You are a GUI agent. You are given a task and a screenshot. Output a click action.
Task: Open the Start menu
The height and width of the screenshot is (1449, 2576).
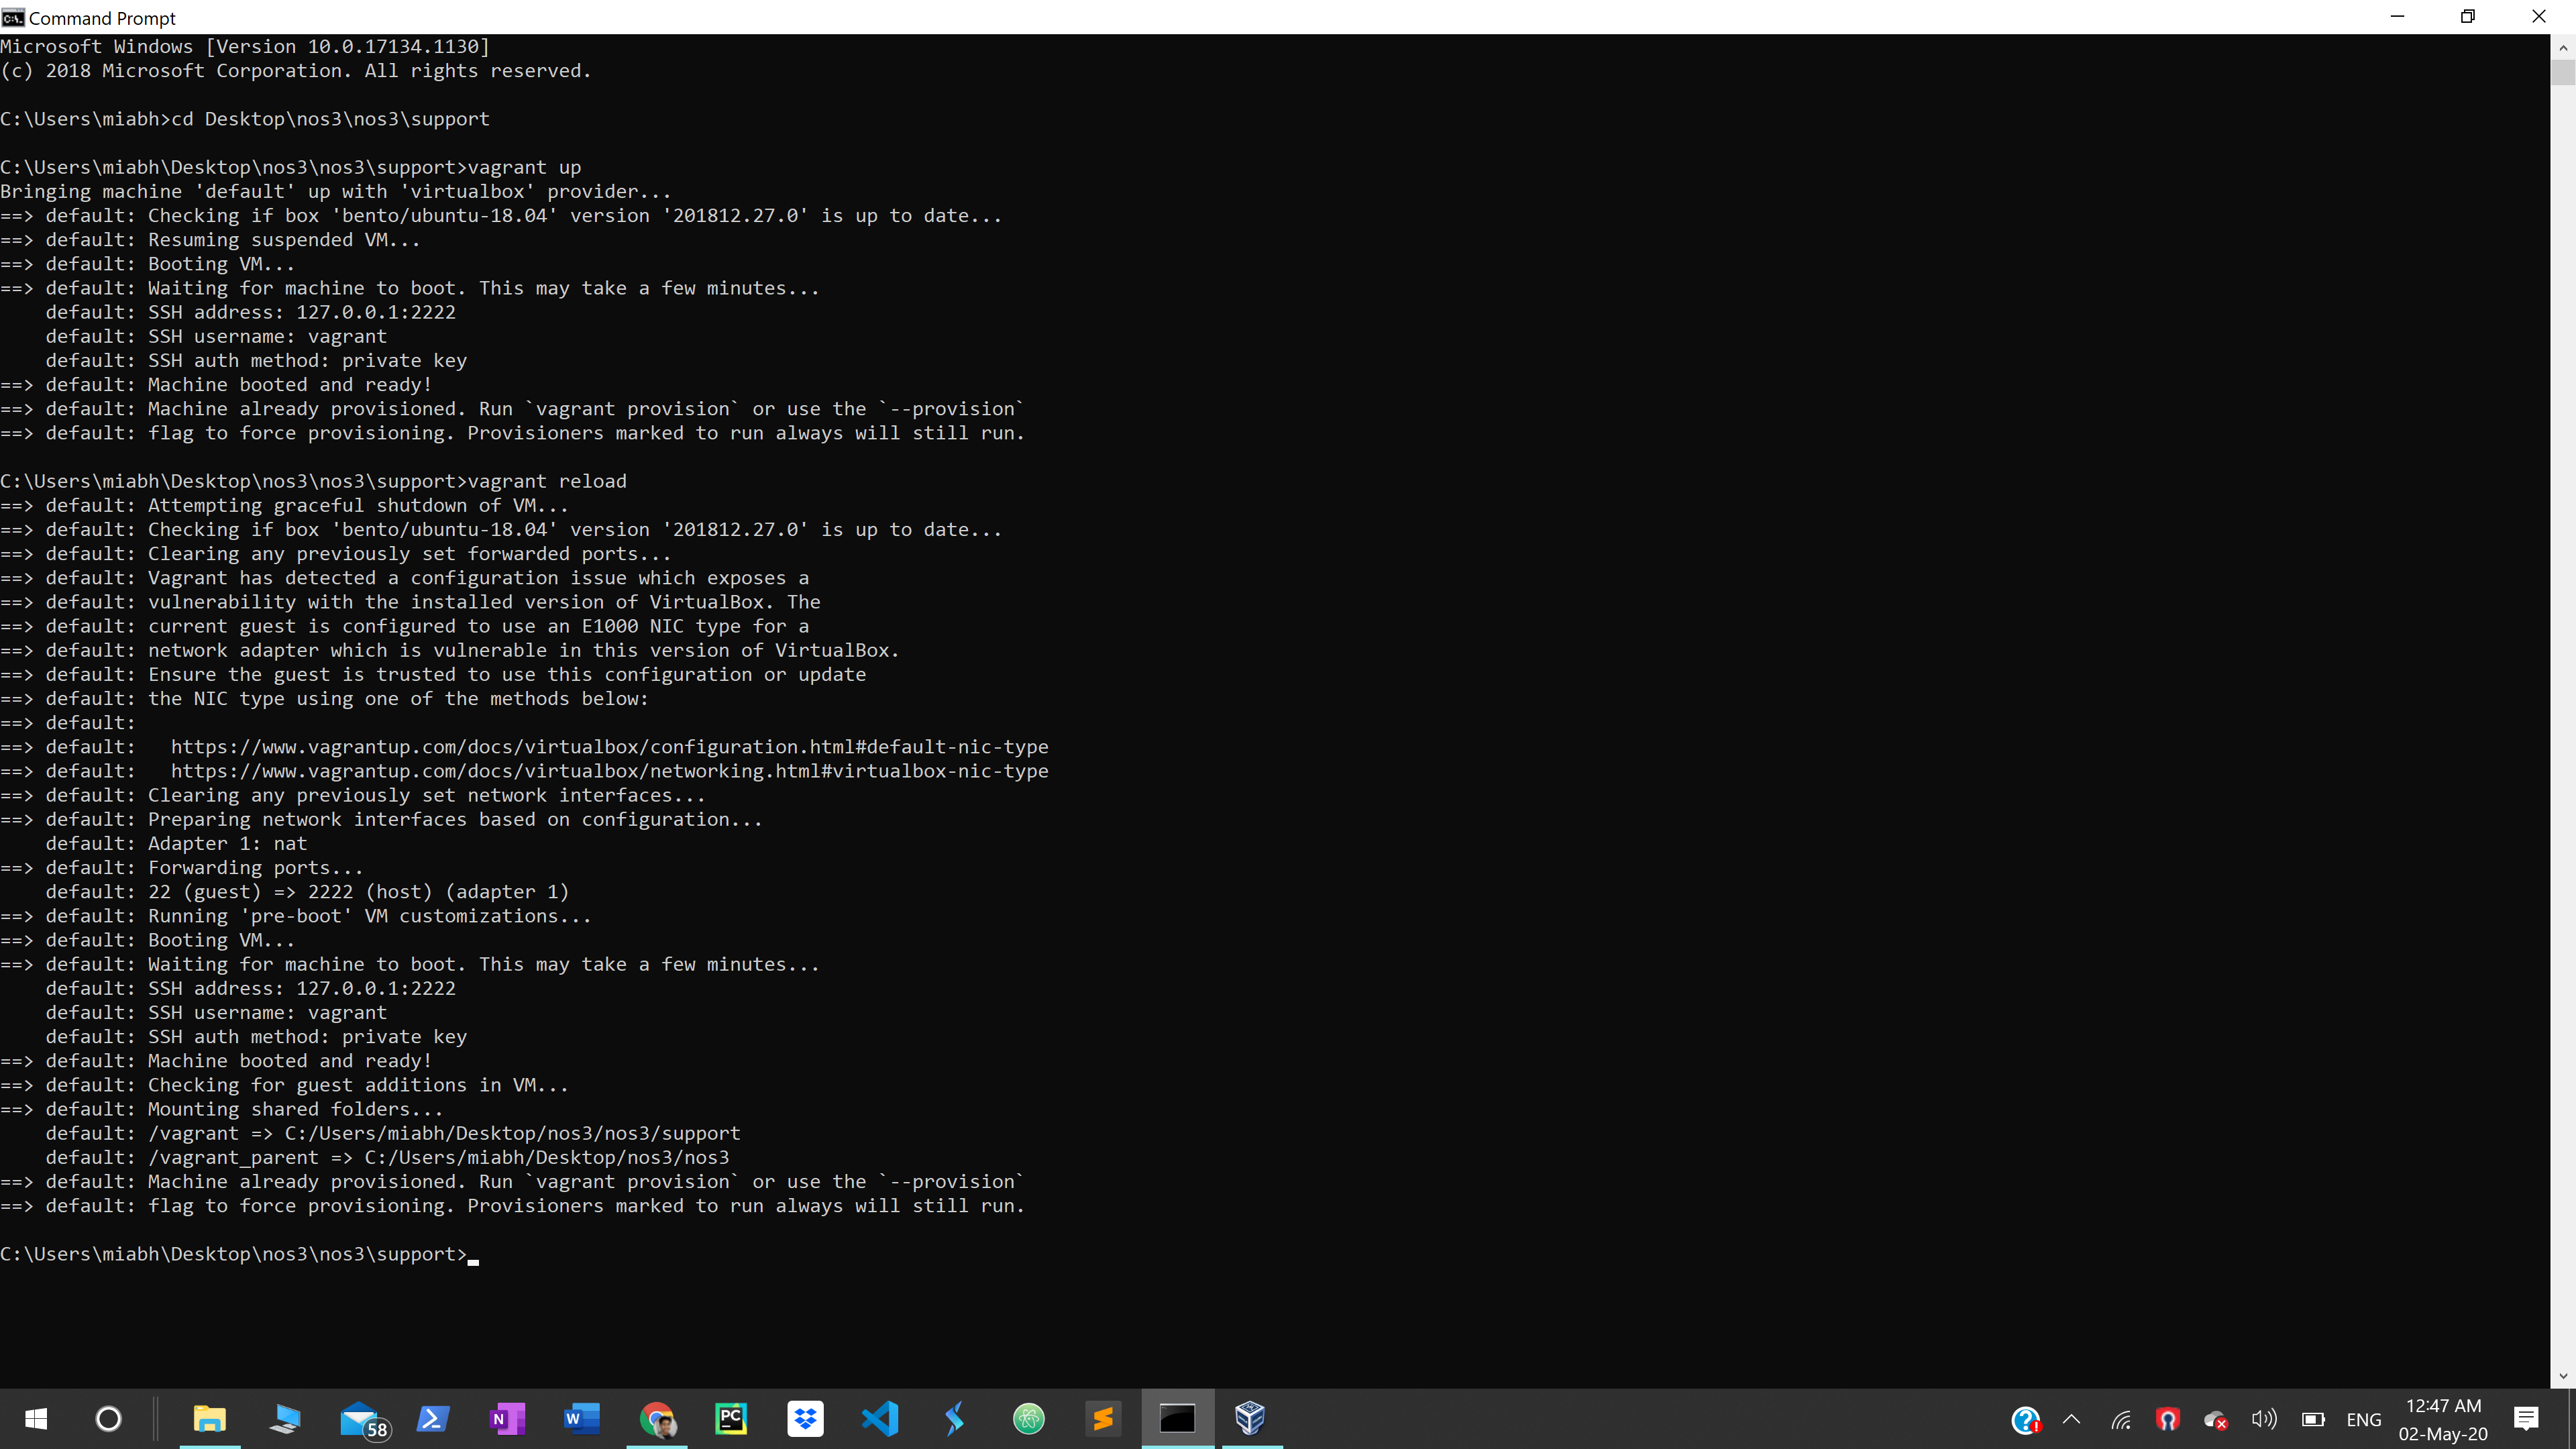coord(36,1418)
